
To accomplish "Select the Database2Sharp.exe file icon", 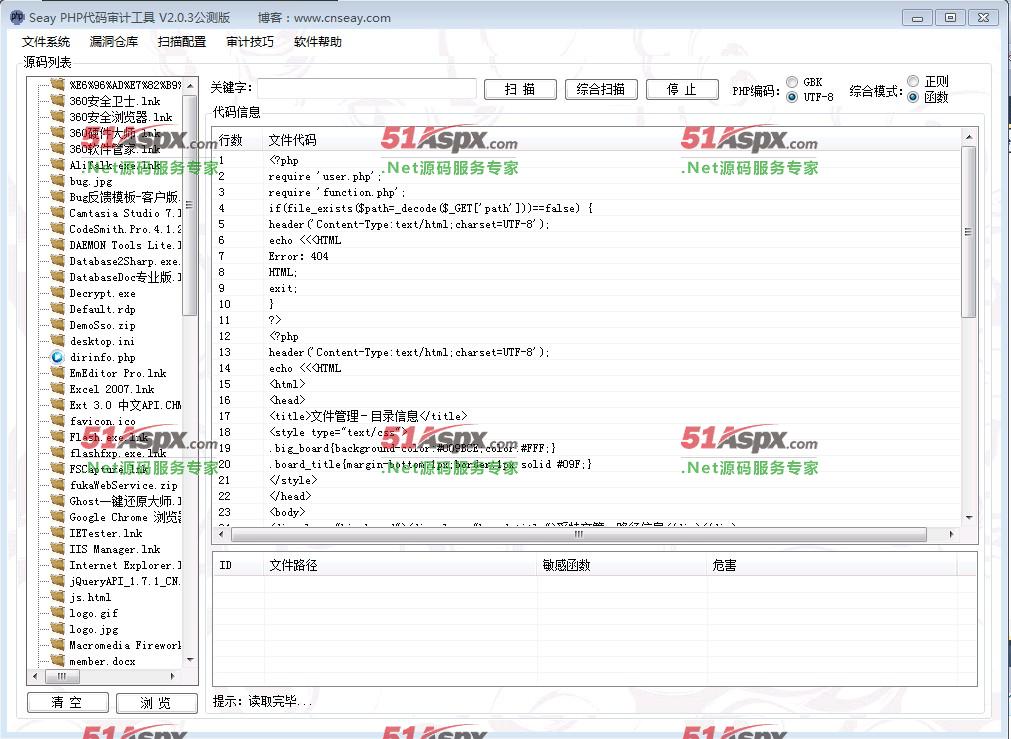I will [57, 261].
